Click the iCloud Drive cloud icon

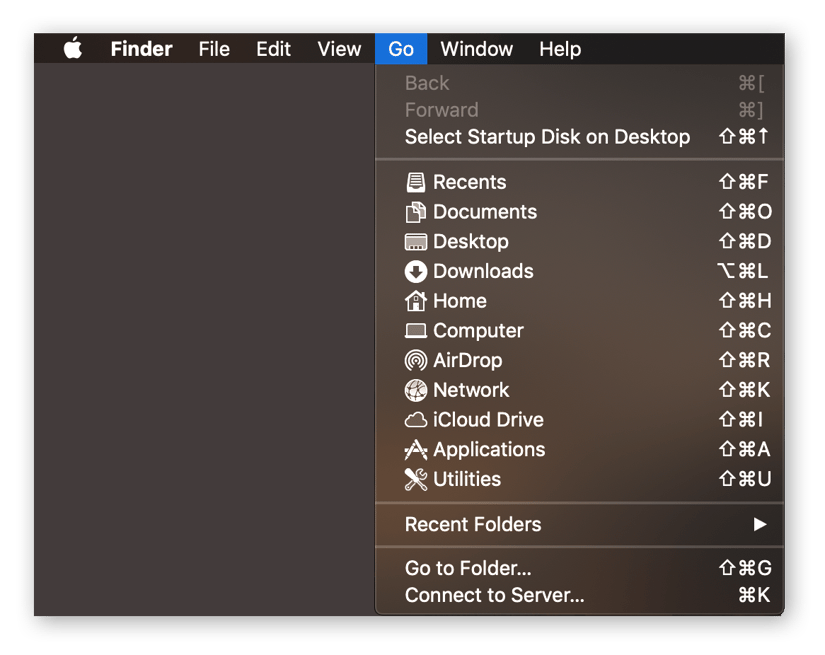coord(416,419)
